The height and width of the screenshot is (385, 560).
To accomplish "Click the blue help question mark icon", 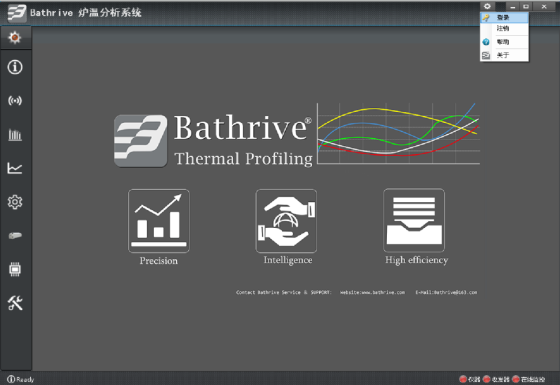I will pos(486,42).
